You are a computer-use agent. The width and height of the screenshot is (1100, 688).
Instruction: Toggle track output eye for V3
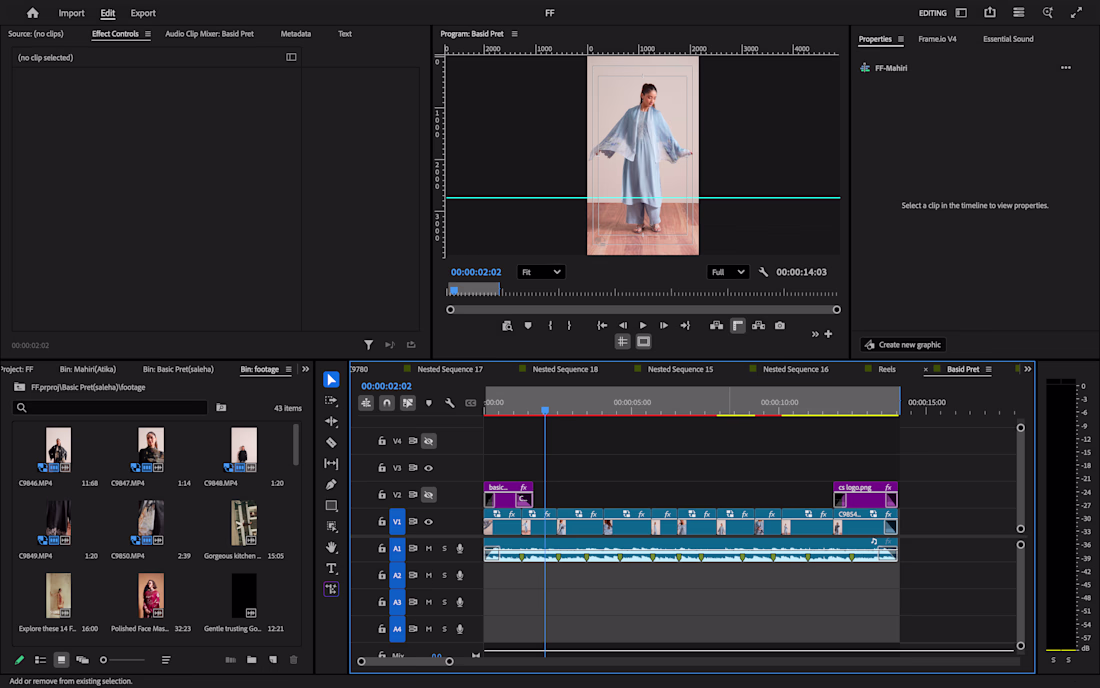pyautogui.click(x=429, y=468)
